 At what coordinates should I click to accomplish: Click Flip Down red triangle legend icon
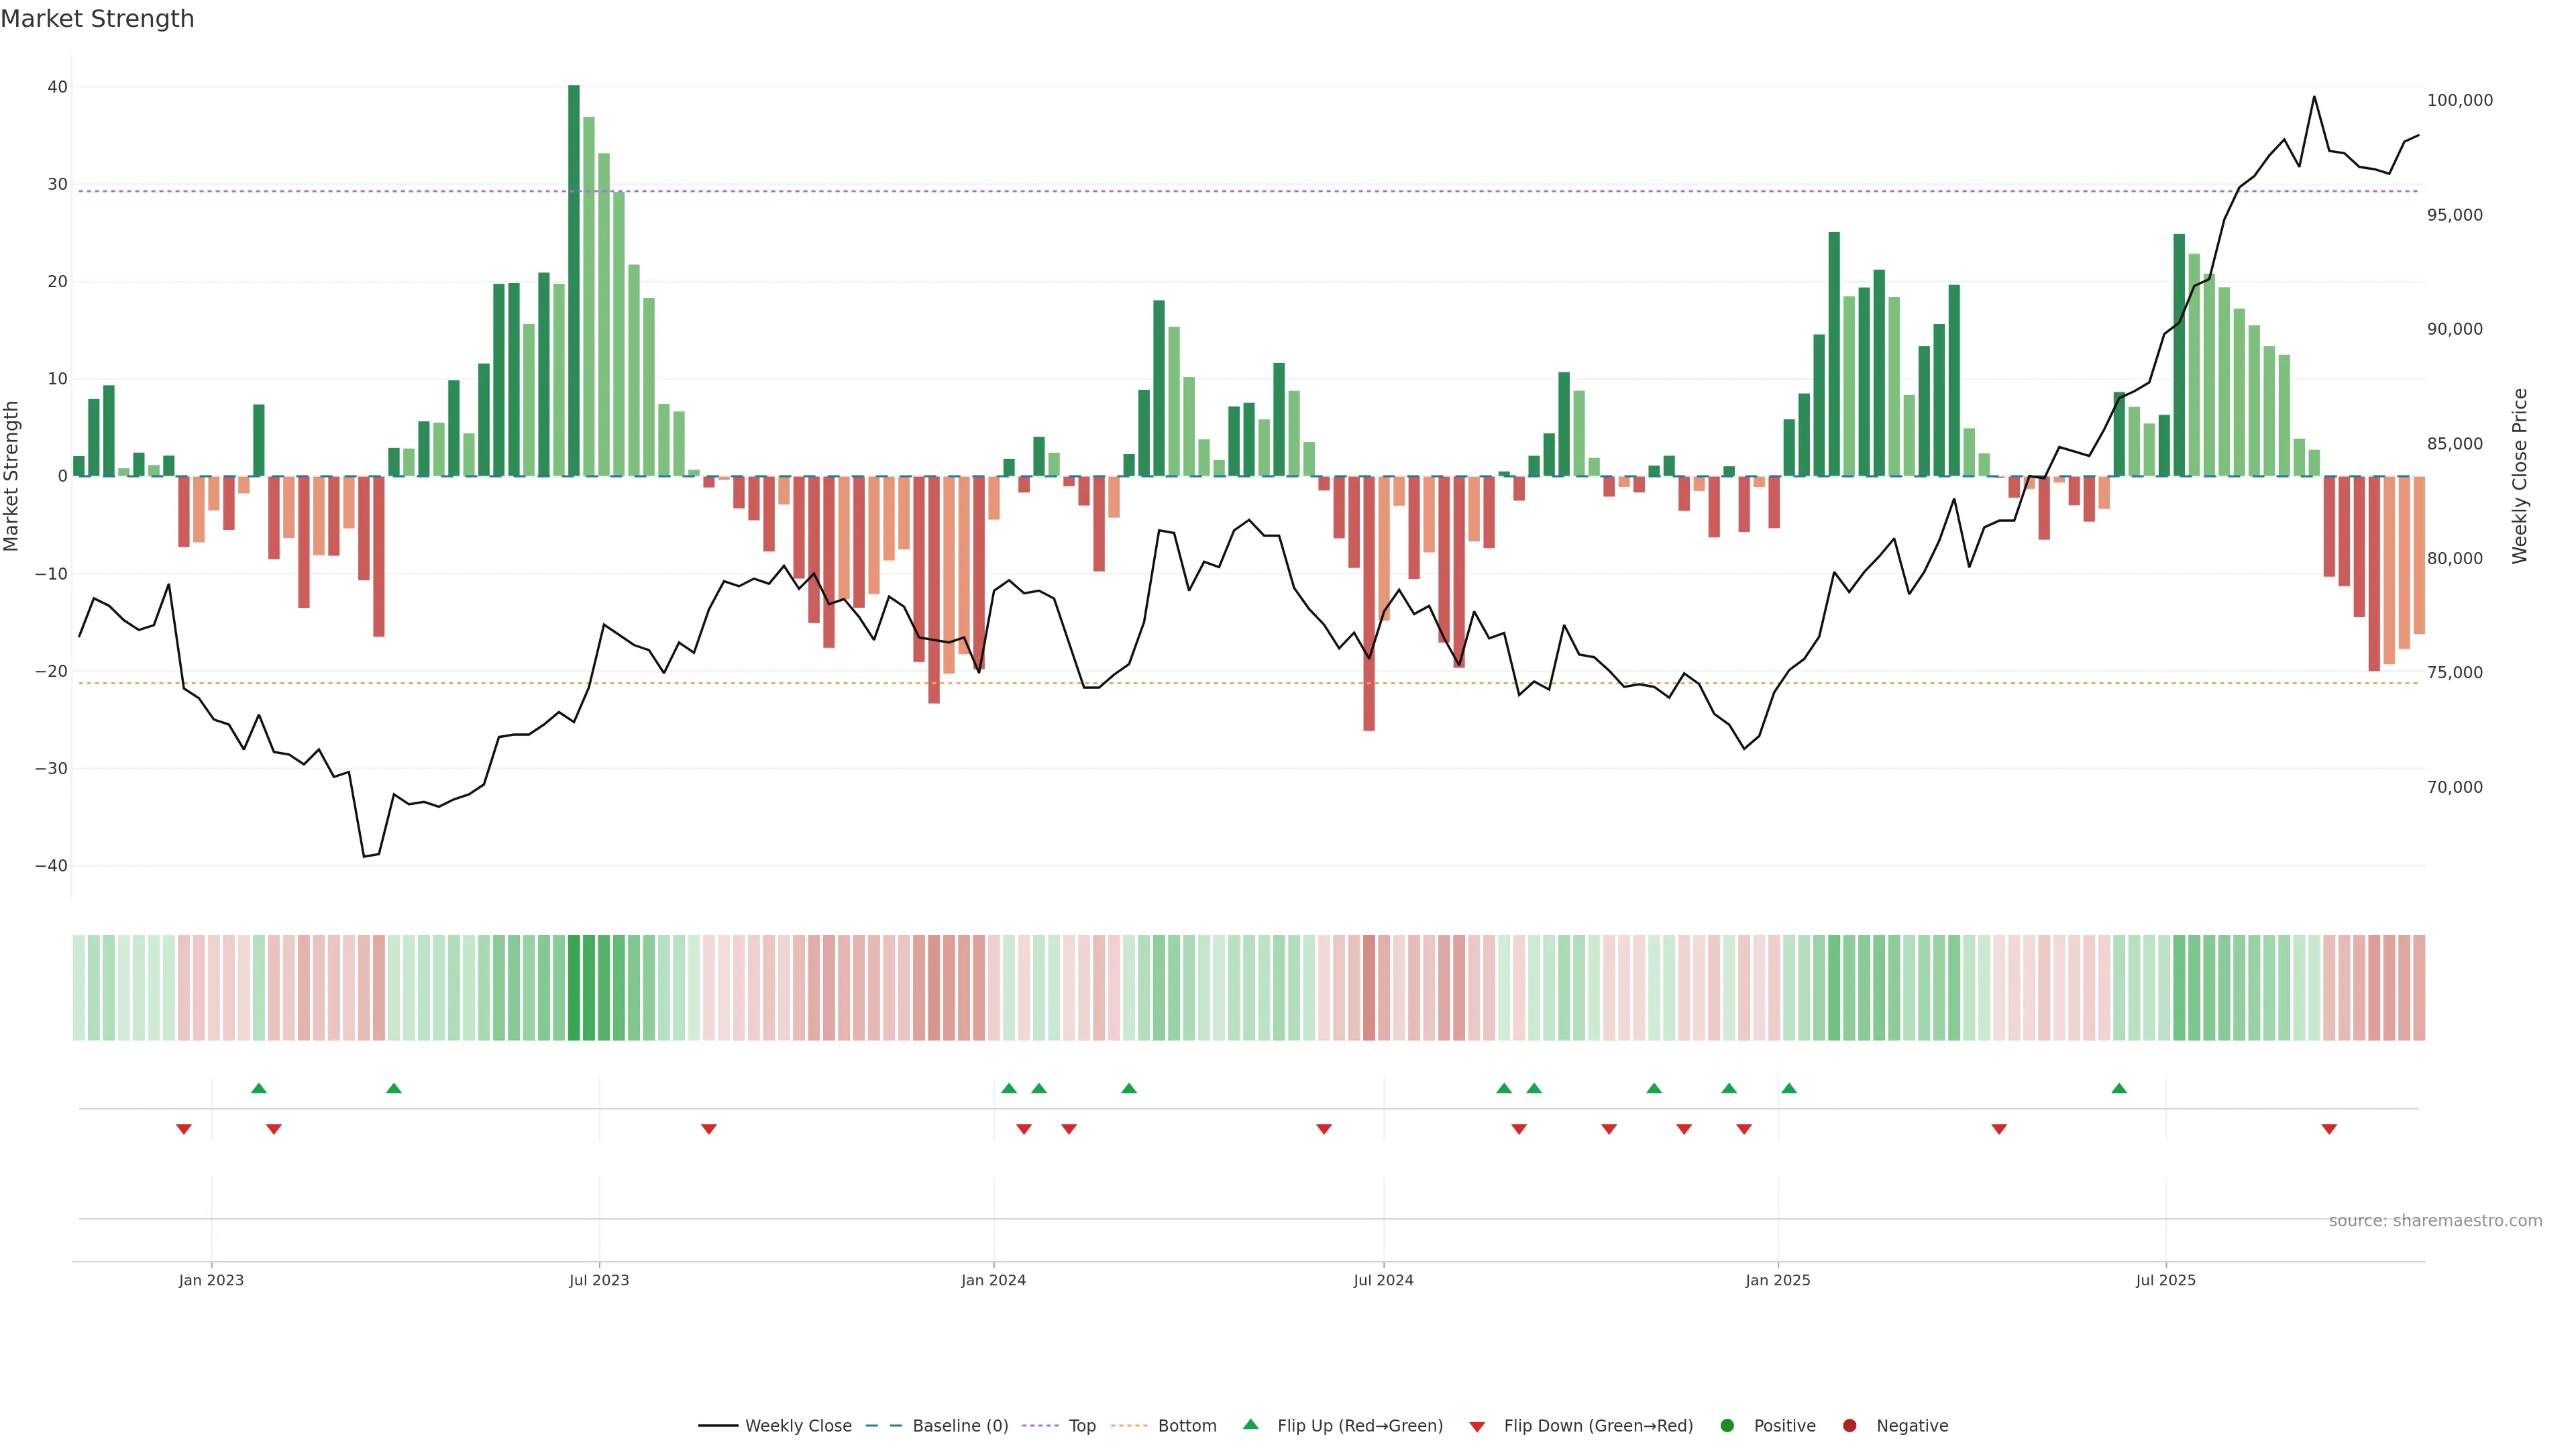1477,1426
